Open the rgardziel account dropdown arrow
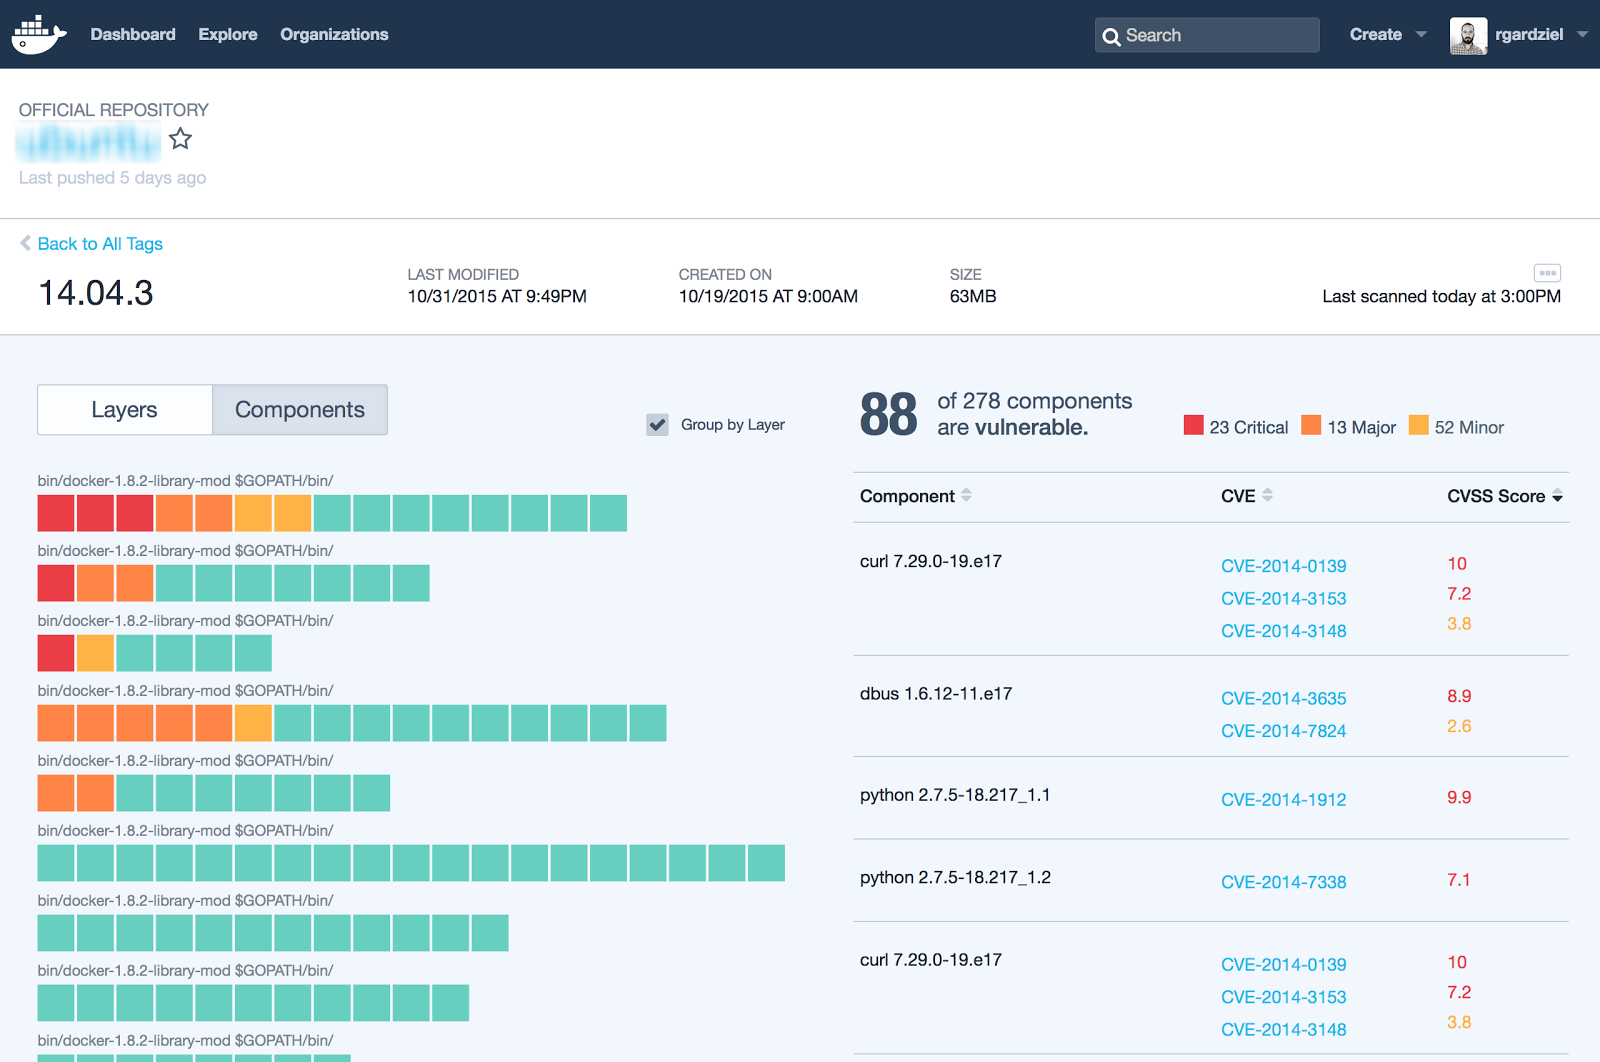The width and height of the screenshot is (1600, 1062). [x=1582, y=34]
